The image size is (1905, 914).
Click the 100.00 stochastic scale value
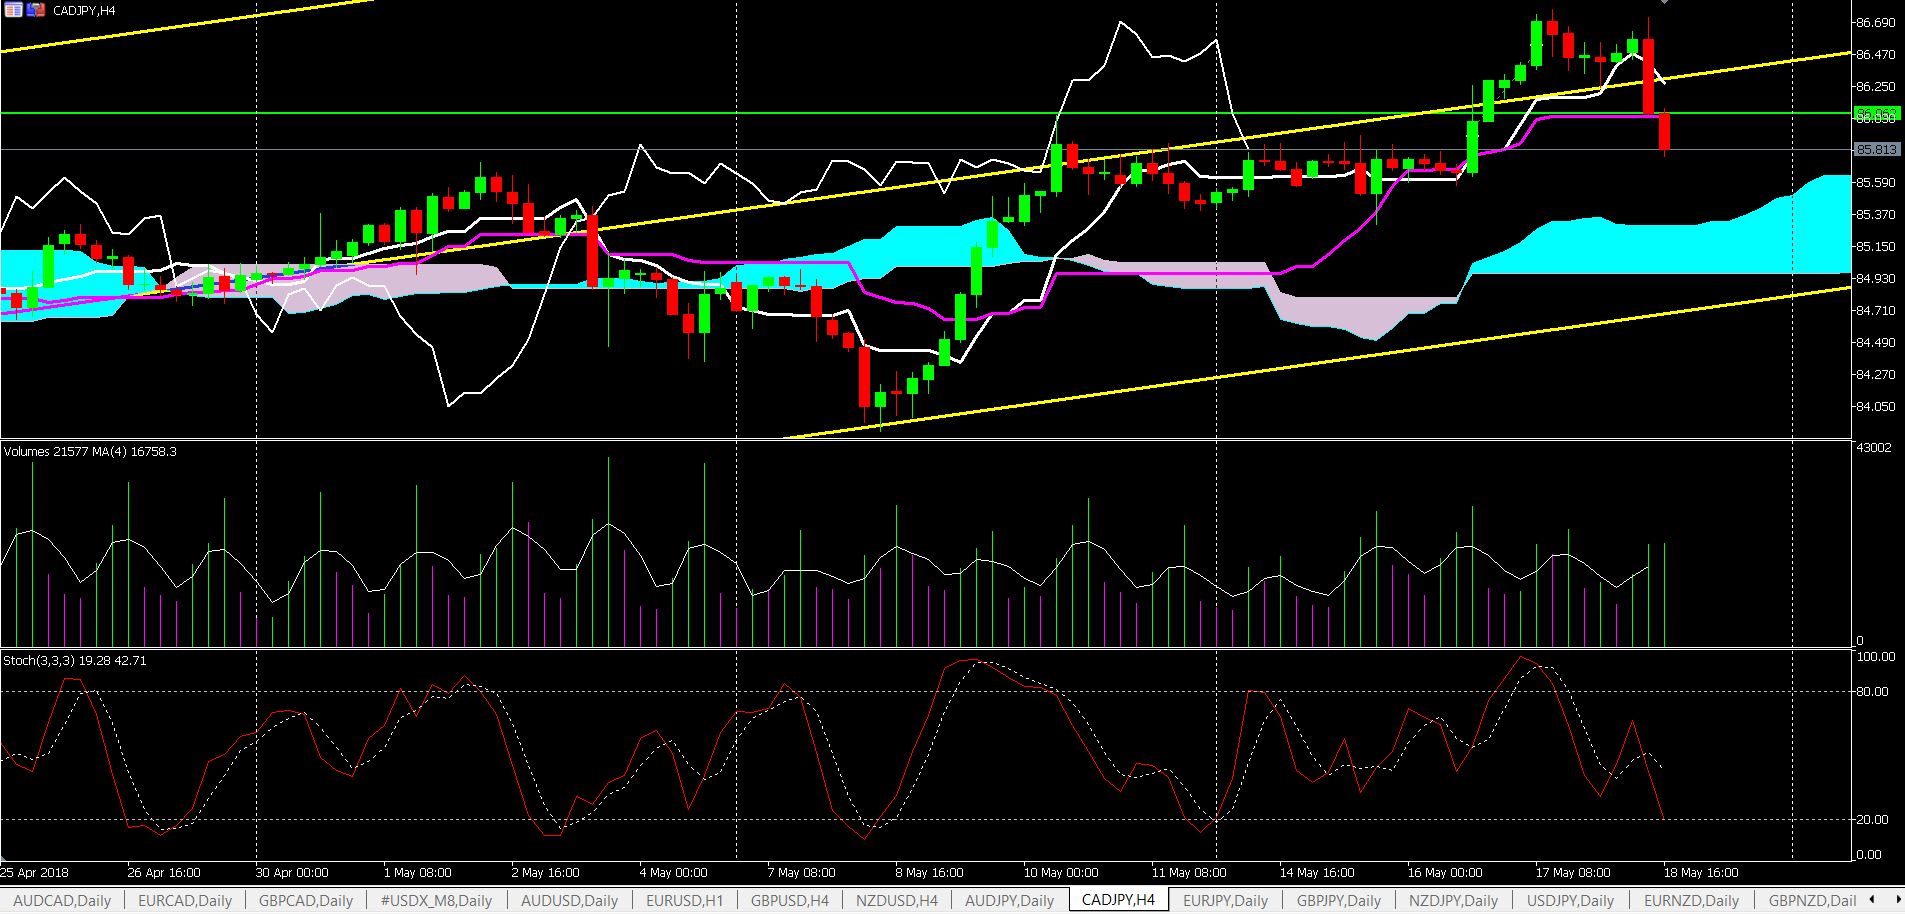tap(1876, 657)
